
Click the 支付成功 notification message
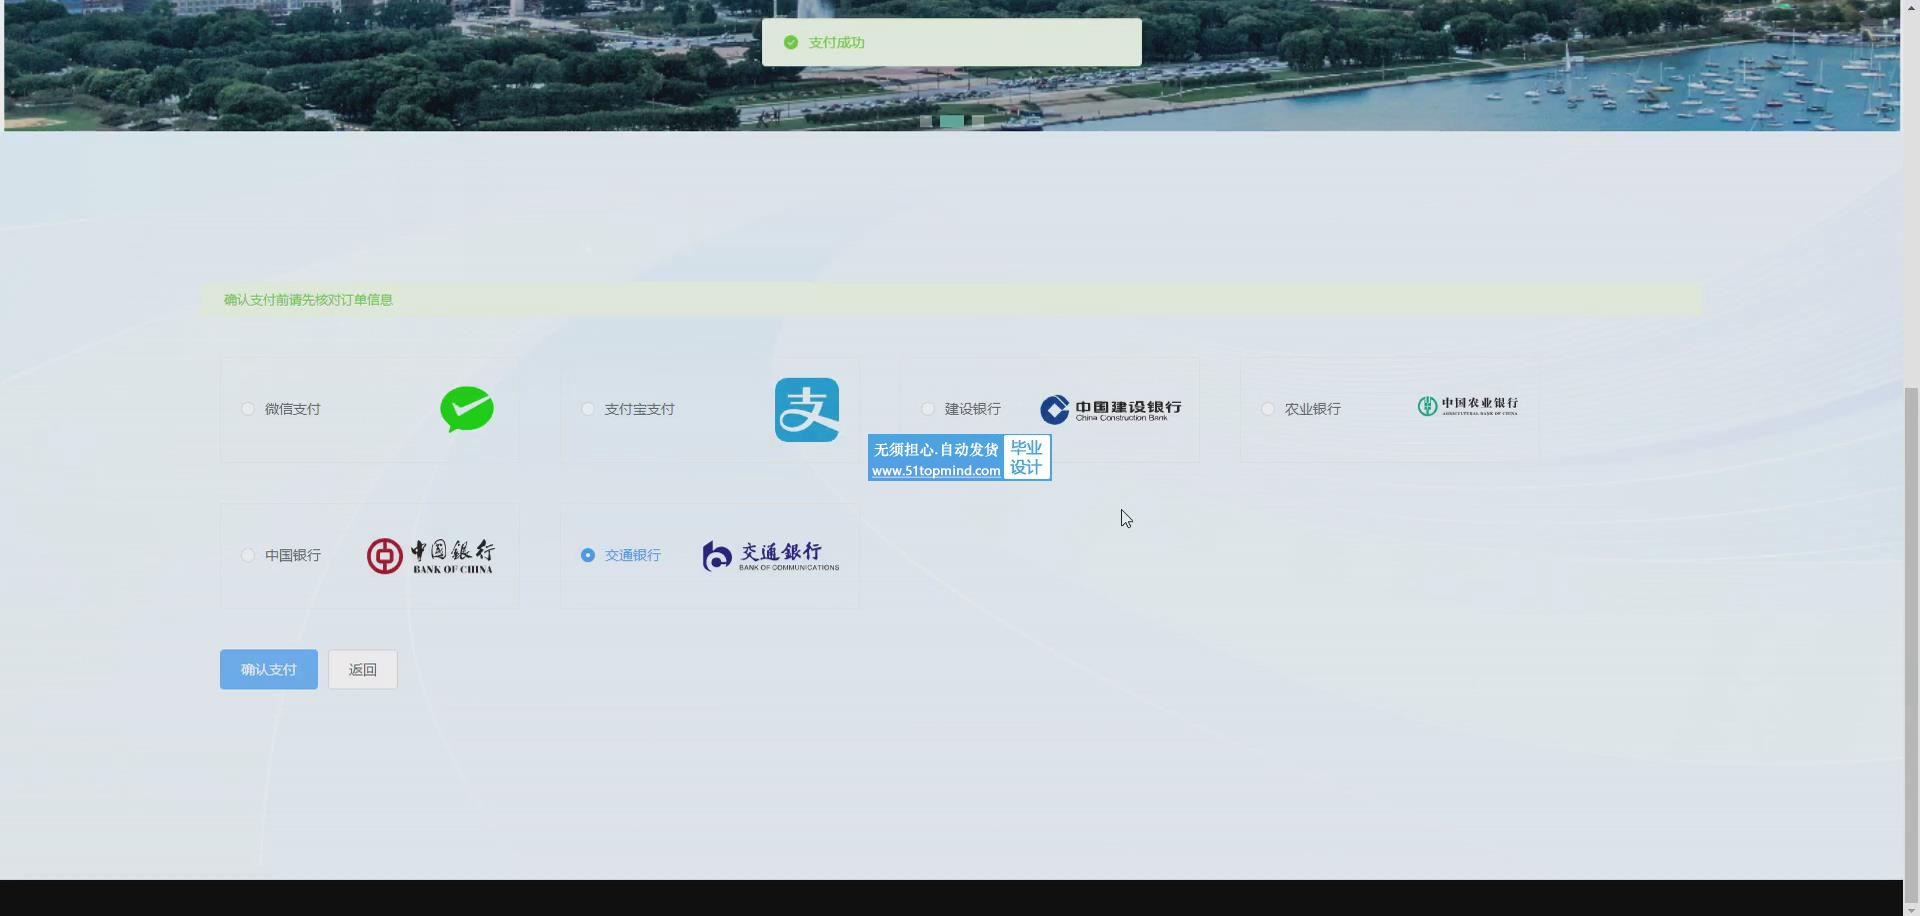coord(952,42)
